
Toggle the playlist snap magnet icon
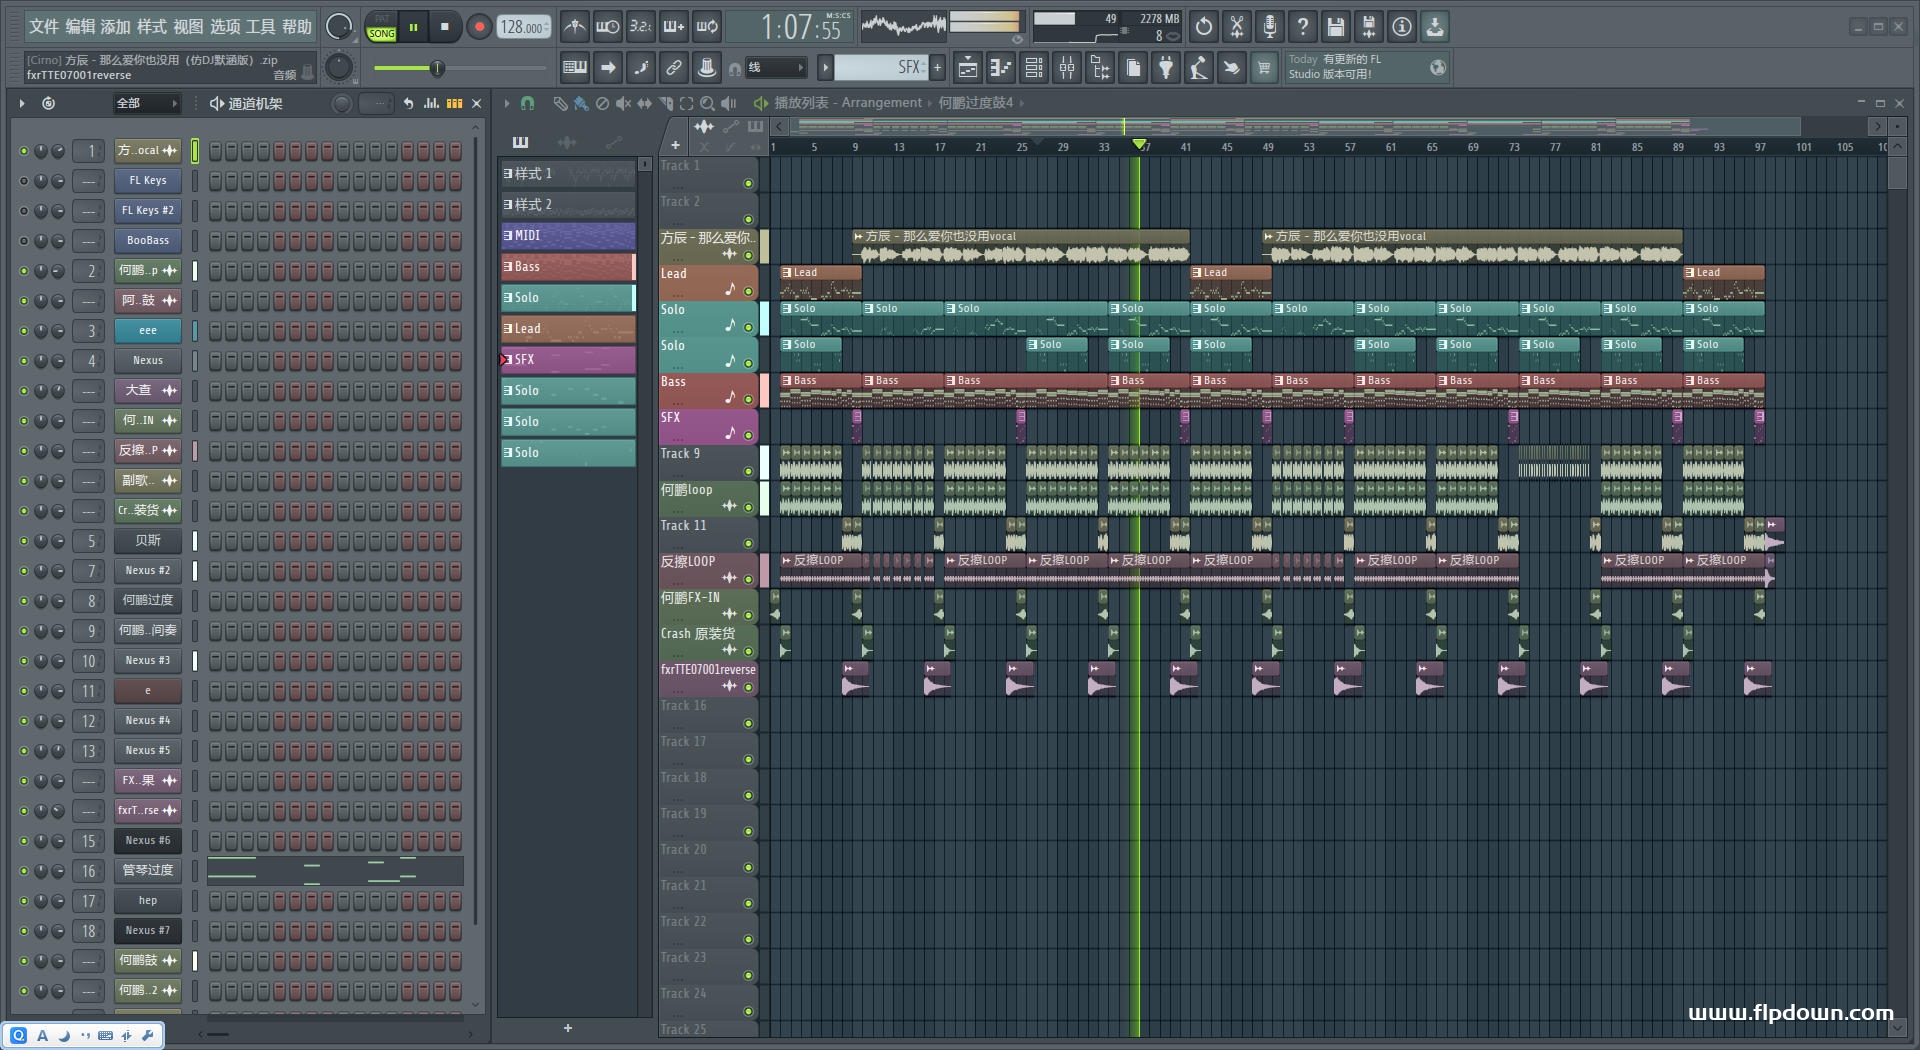point(527,103)
